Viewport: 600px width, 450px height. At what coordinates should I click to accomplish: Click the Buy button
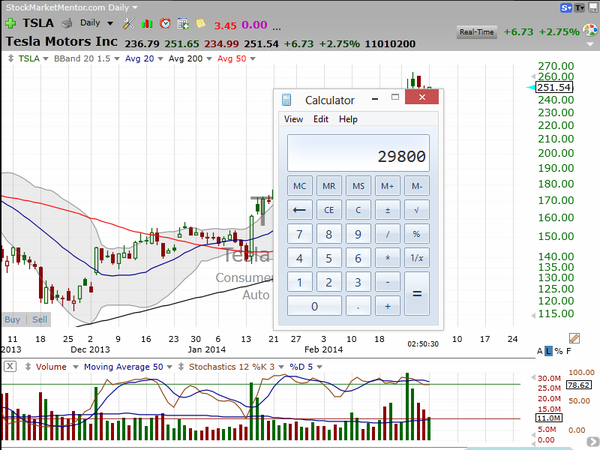pos(12,320)
